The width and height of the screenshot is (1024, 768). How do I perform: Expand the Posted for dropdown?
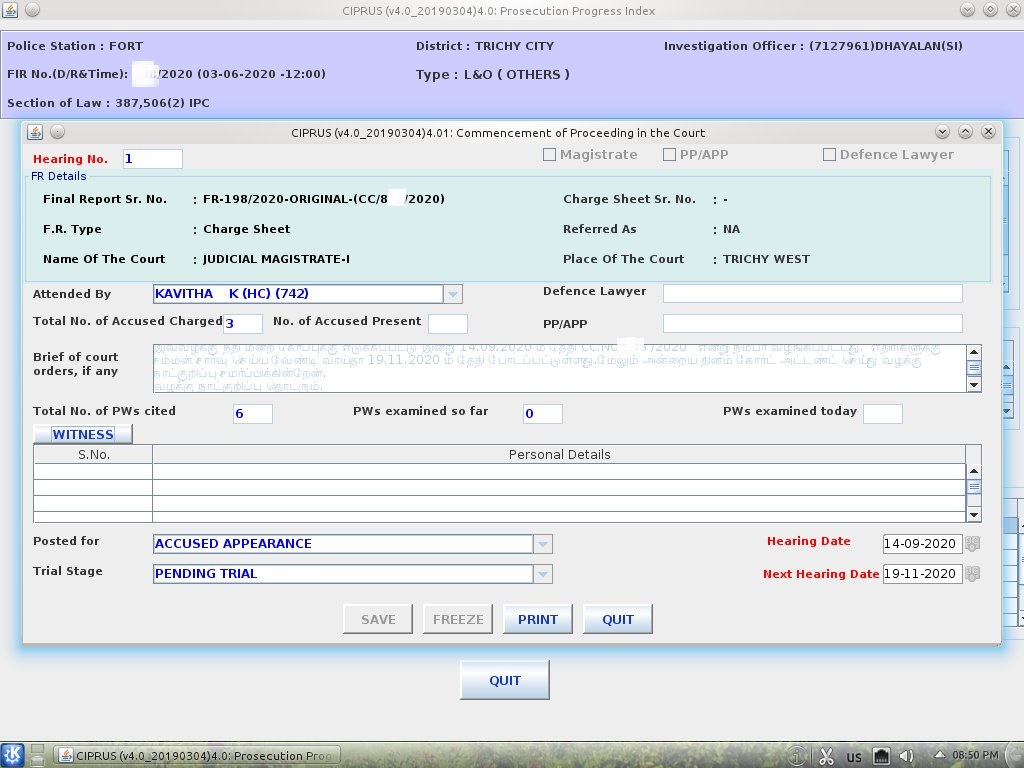[x=542, y=543]
